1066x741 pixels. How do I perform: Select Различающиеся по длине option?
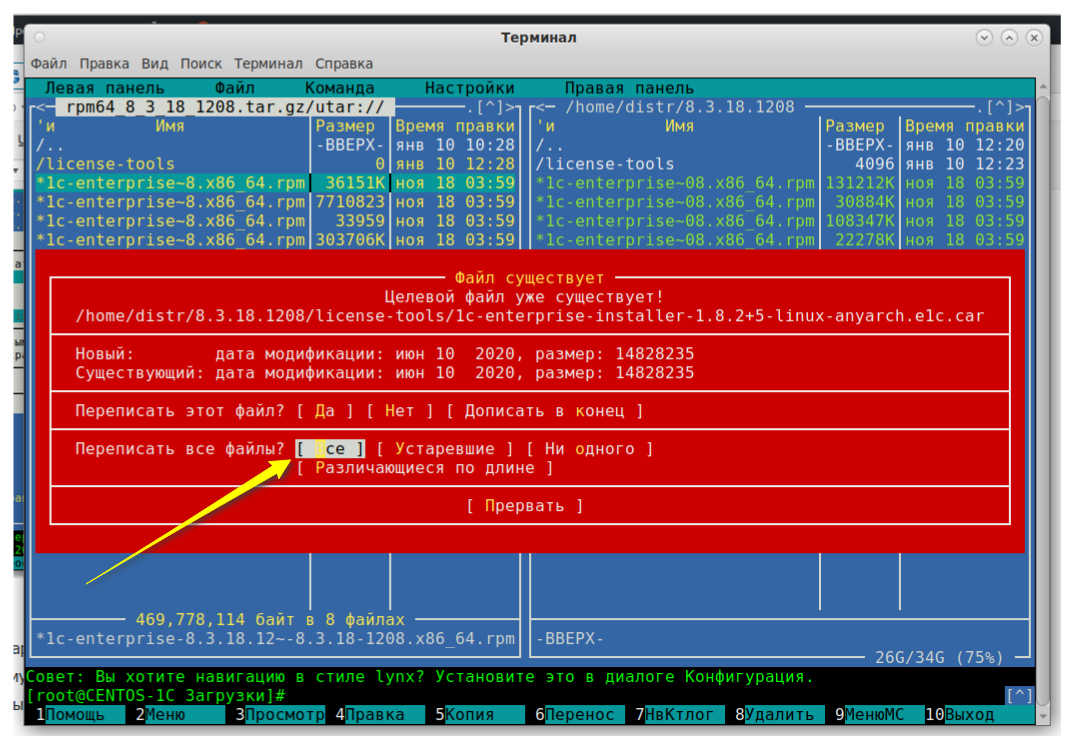pos(425,468)
